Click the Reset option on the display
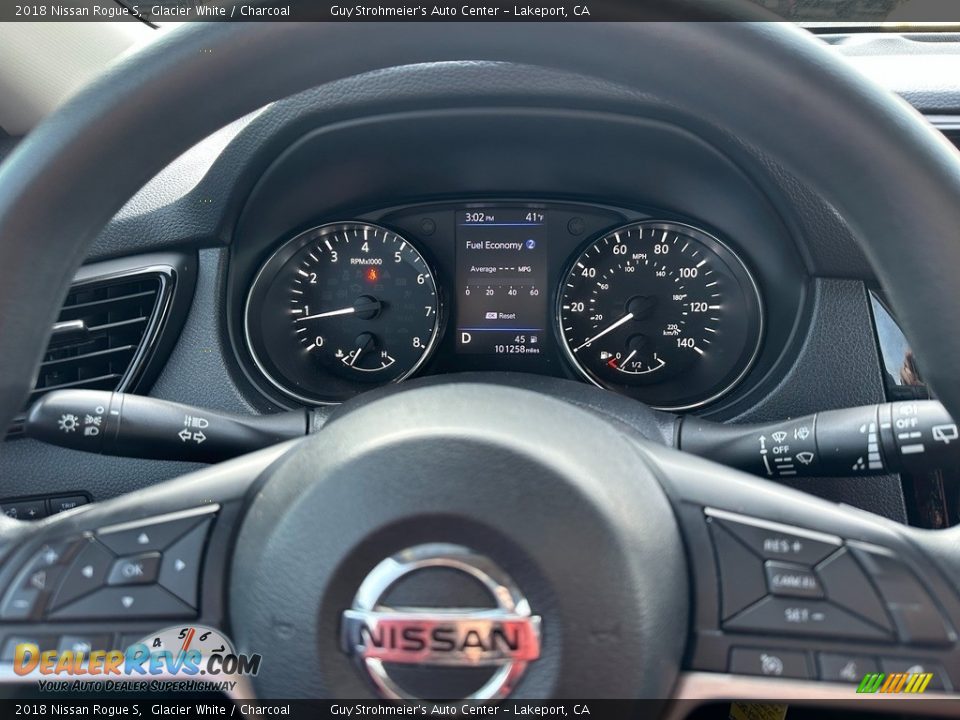The width and height of the screenshot is (960, 720). click(x=501, y=315)
